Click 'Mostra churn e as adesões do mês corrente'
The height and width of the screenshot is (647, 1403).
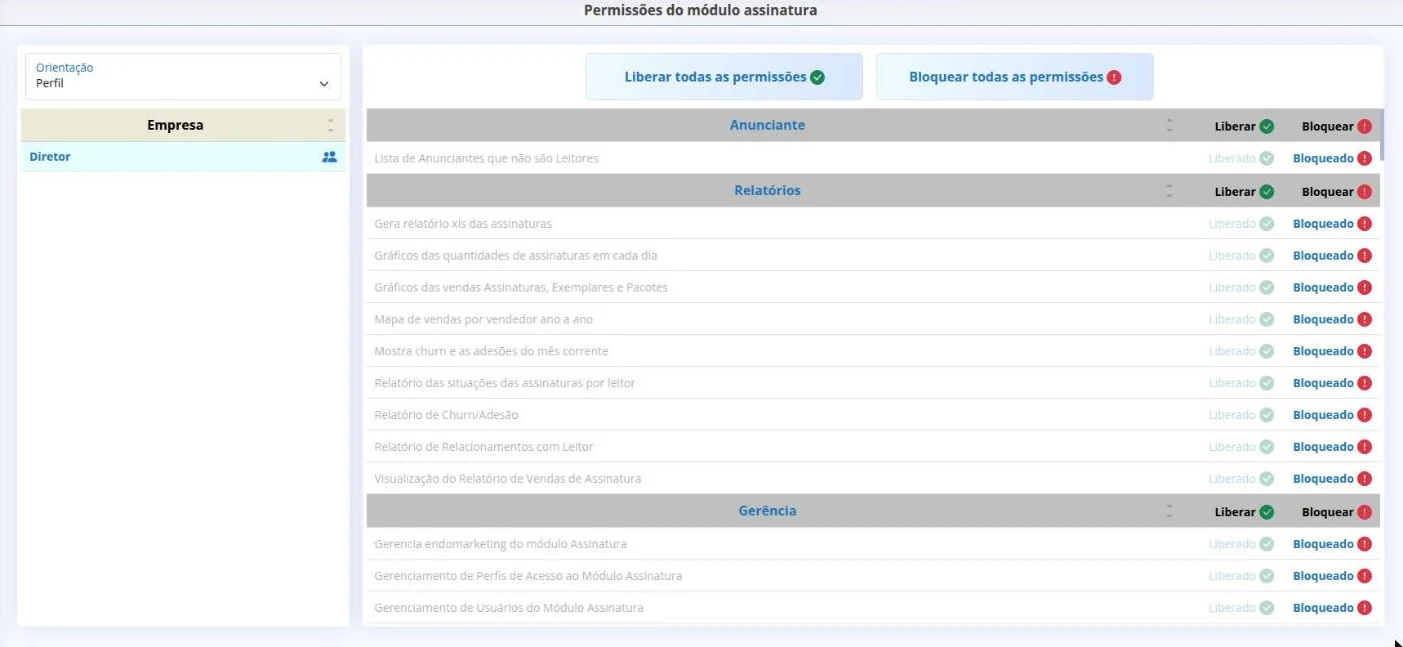491,352
